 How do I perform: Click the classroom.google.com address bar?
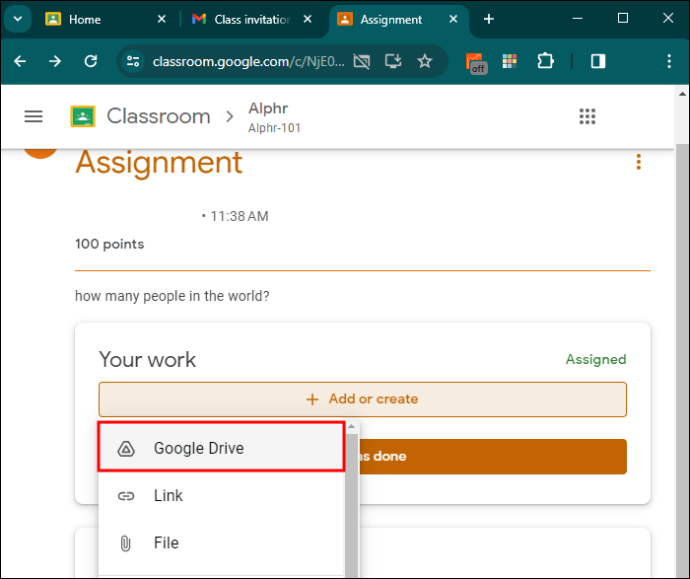coord(248,61)
